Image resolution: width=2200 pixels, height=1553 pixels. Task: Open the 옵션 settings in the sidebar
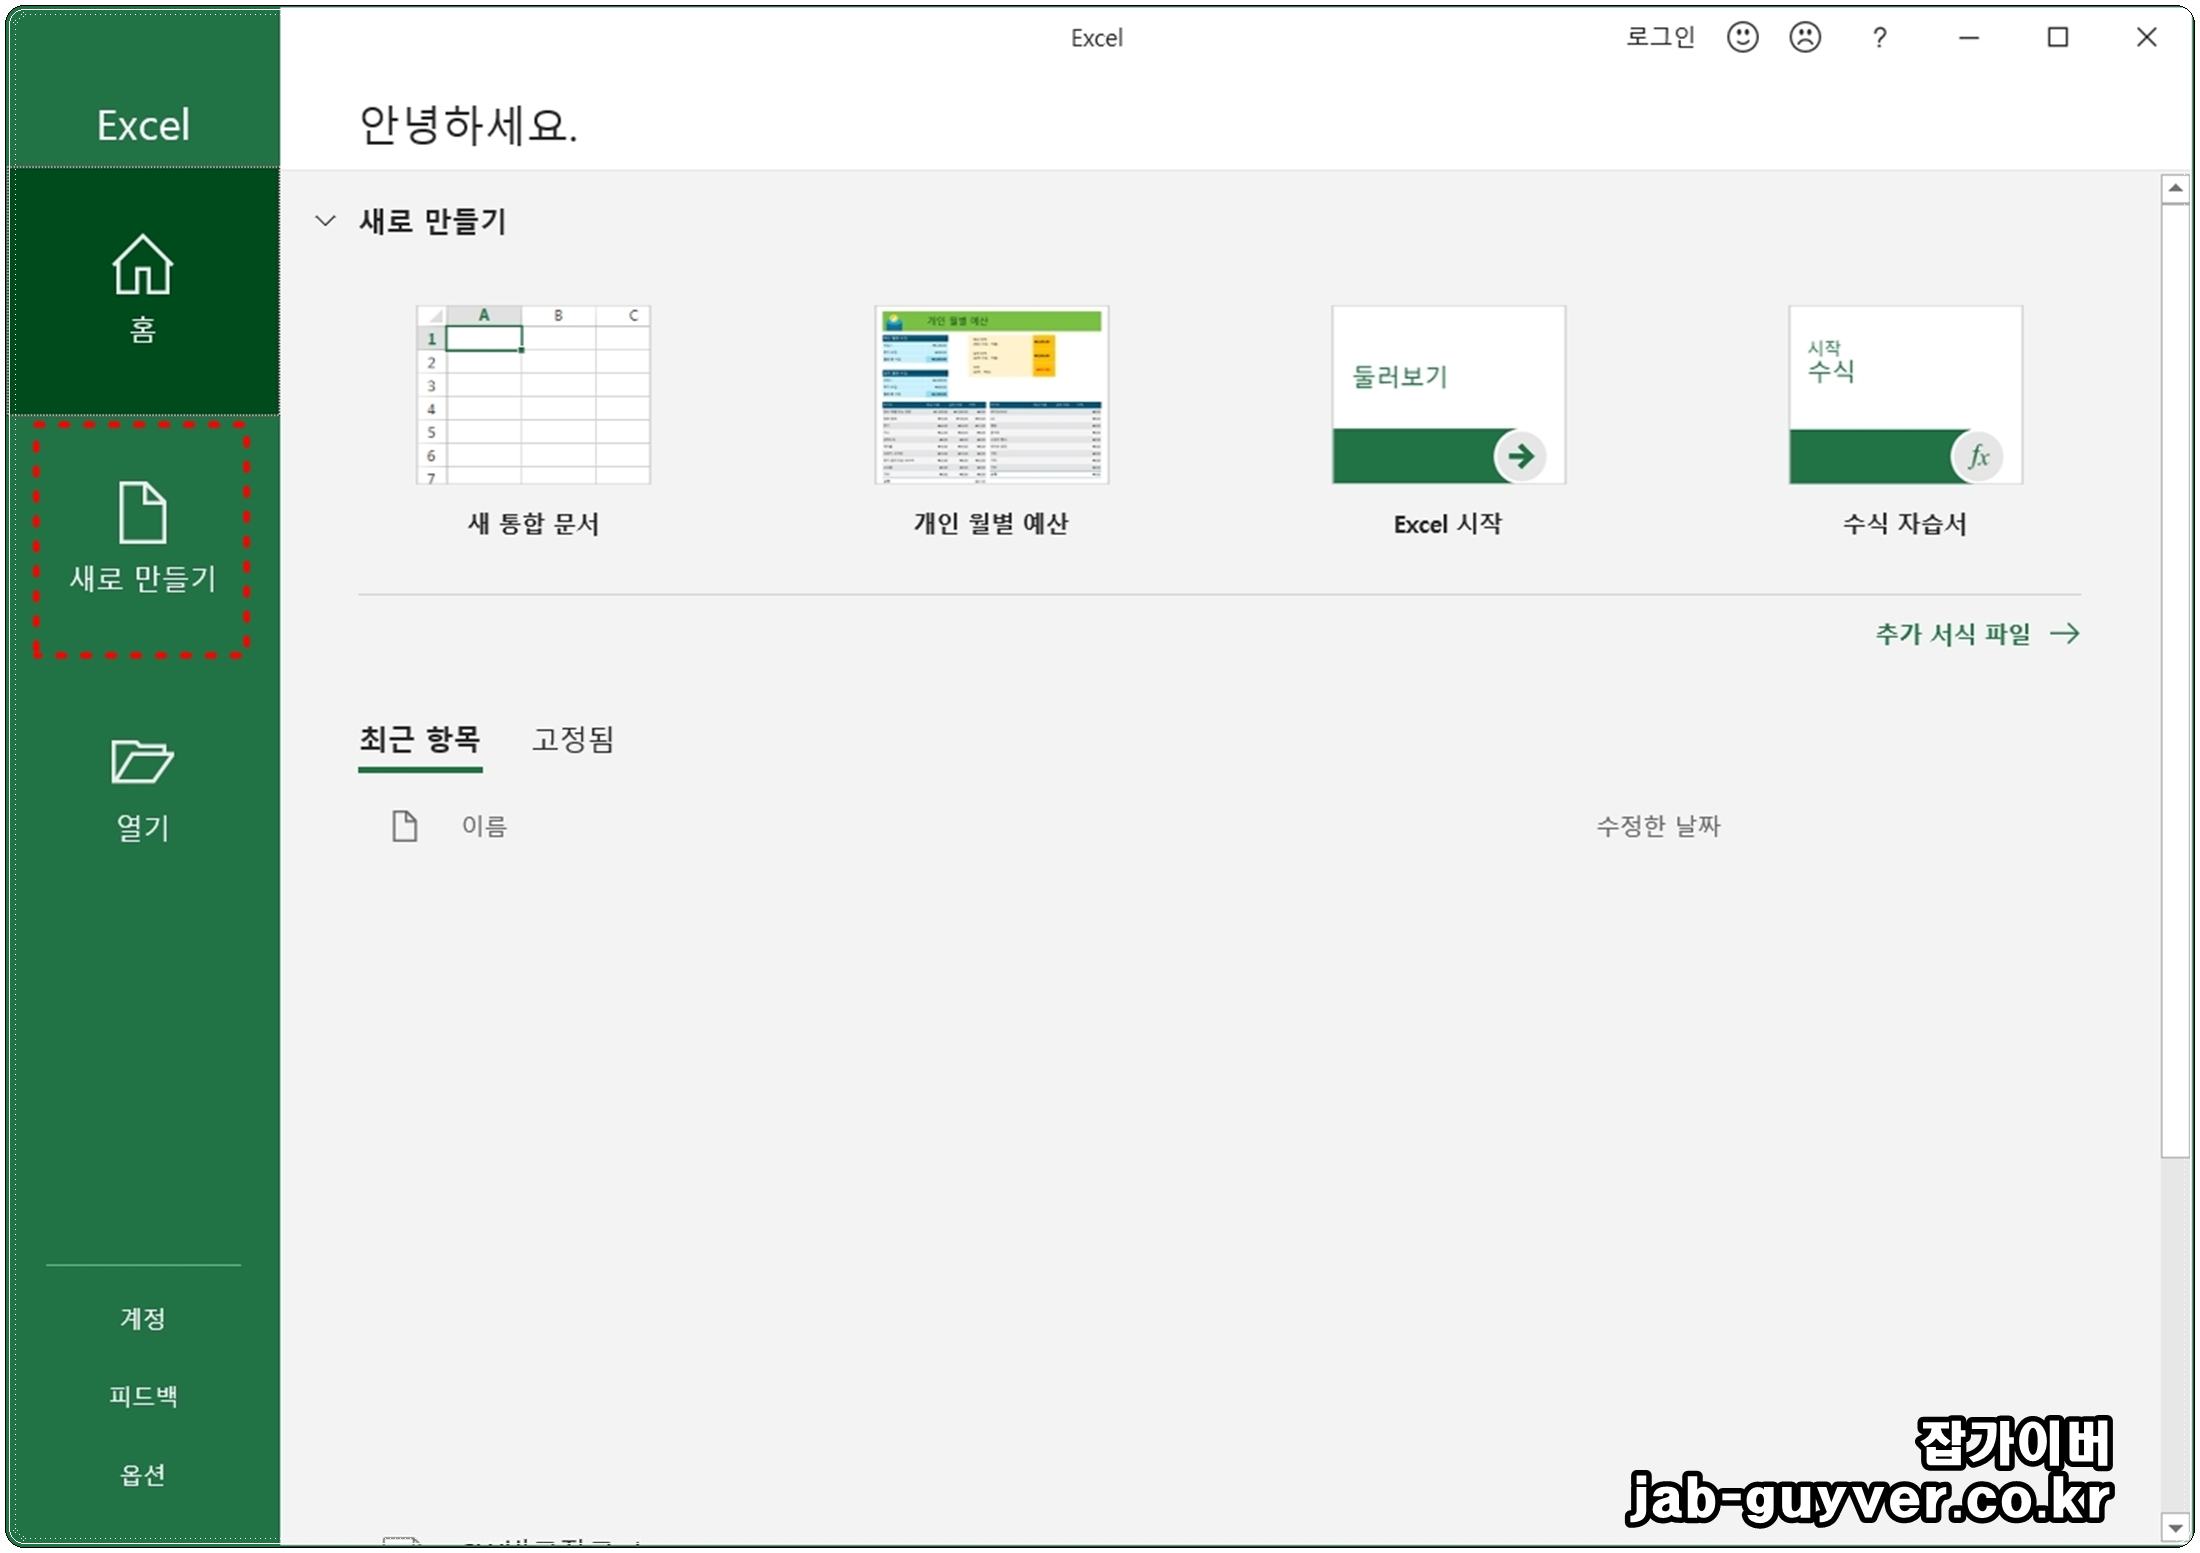click(x=142, y=1475)
